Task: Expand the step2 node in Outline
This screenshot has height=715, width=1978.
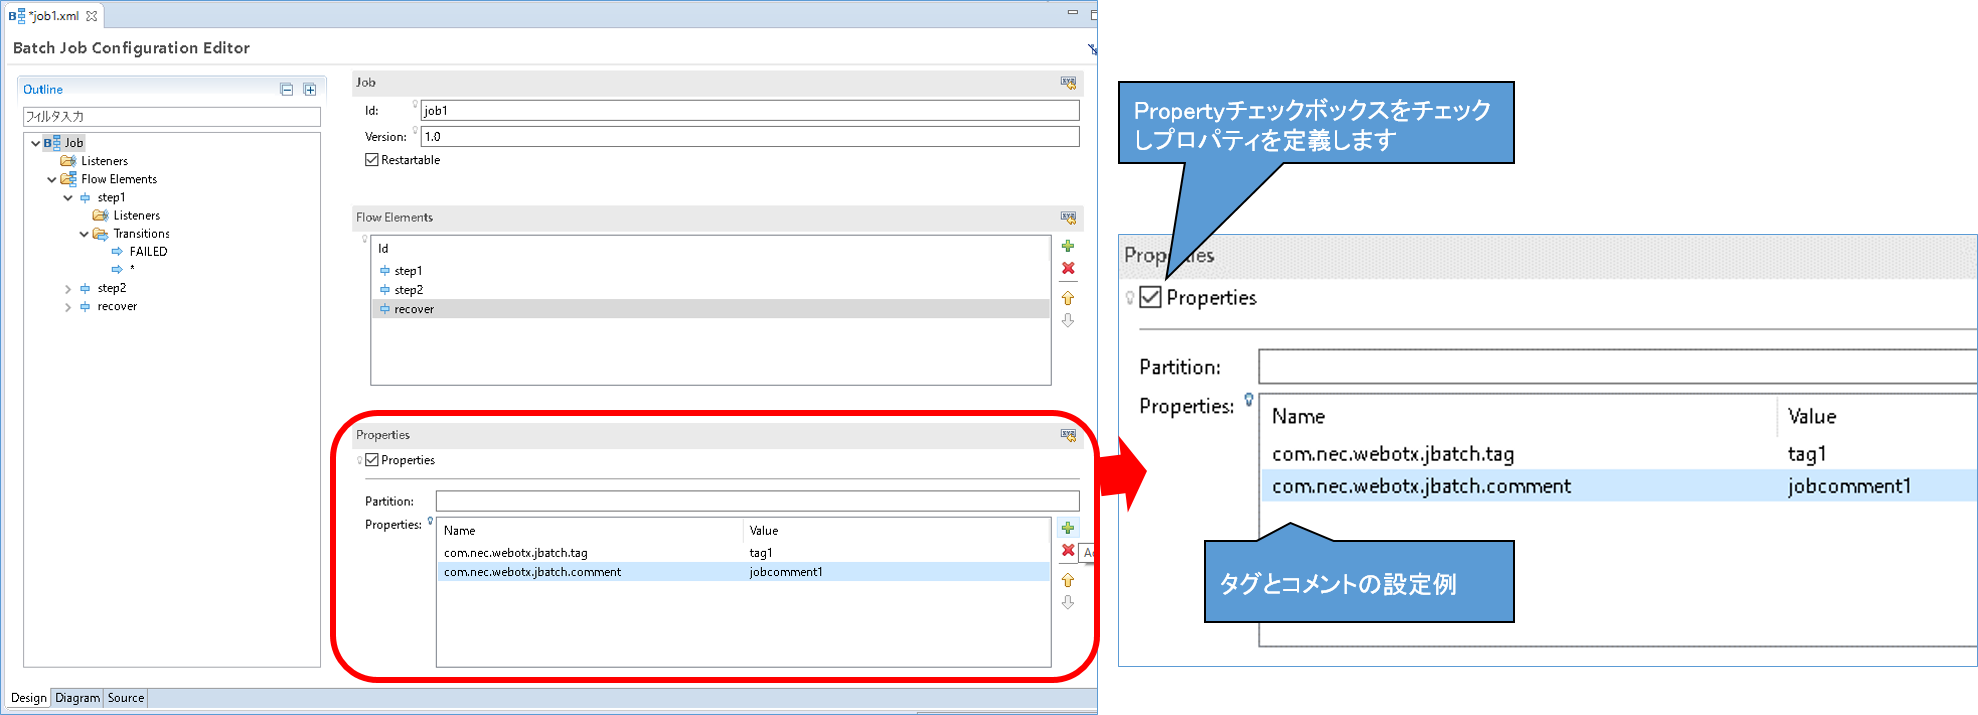Action: click(x=68, y=289)
